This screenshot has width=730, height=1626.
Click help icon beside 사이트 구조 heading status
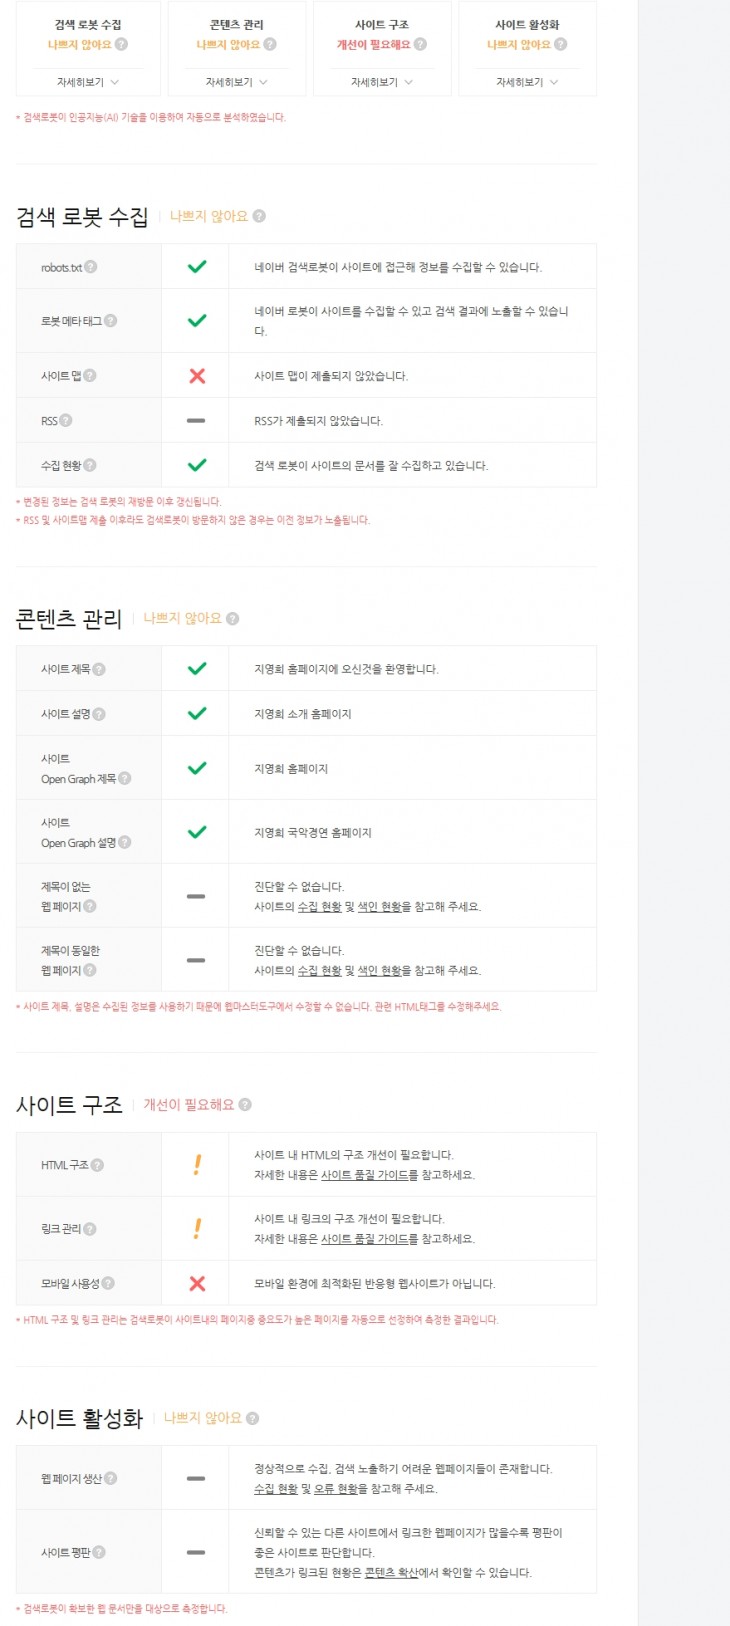(245, 1105)
